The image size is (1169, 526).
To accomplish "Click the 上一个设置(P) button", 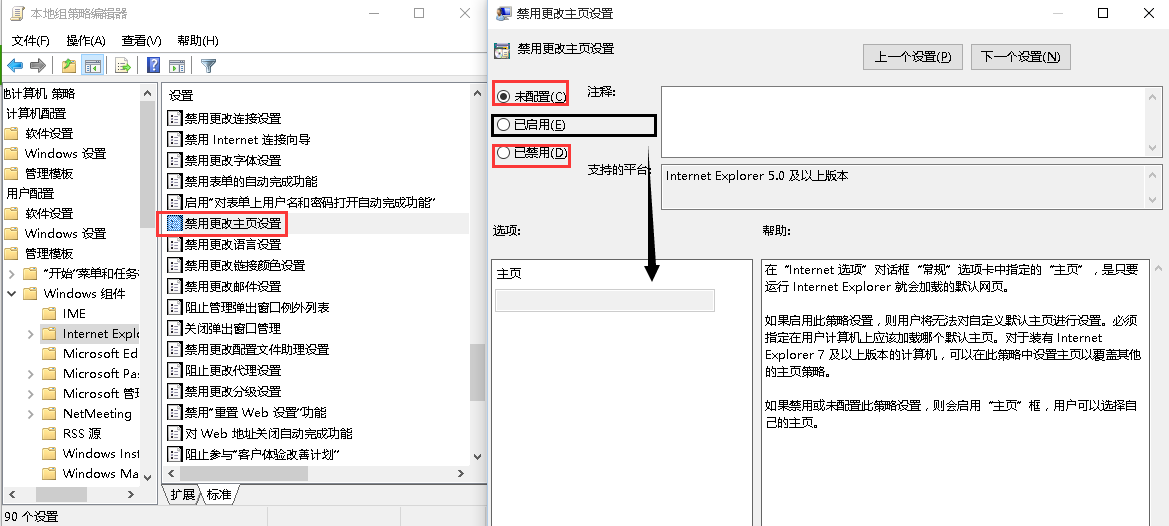I will (913, 57).
